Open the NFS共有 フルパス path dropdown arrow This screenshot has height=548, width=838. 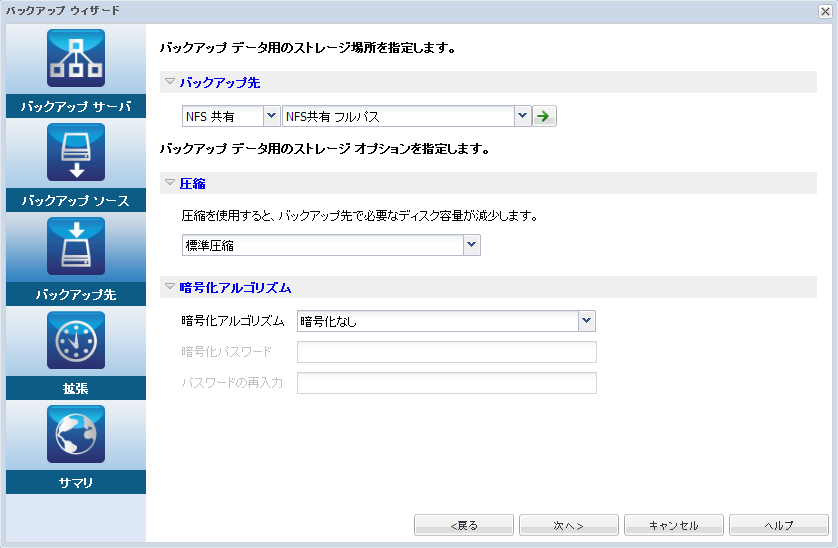click(523, 116)
